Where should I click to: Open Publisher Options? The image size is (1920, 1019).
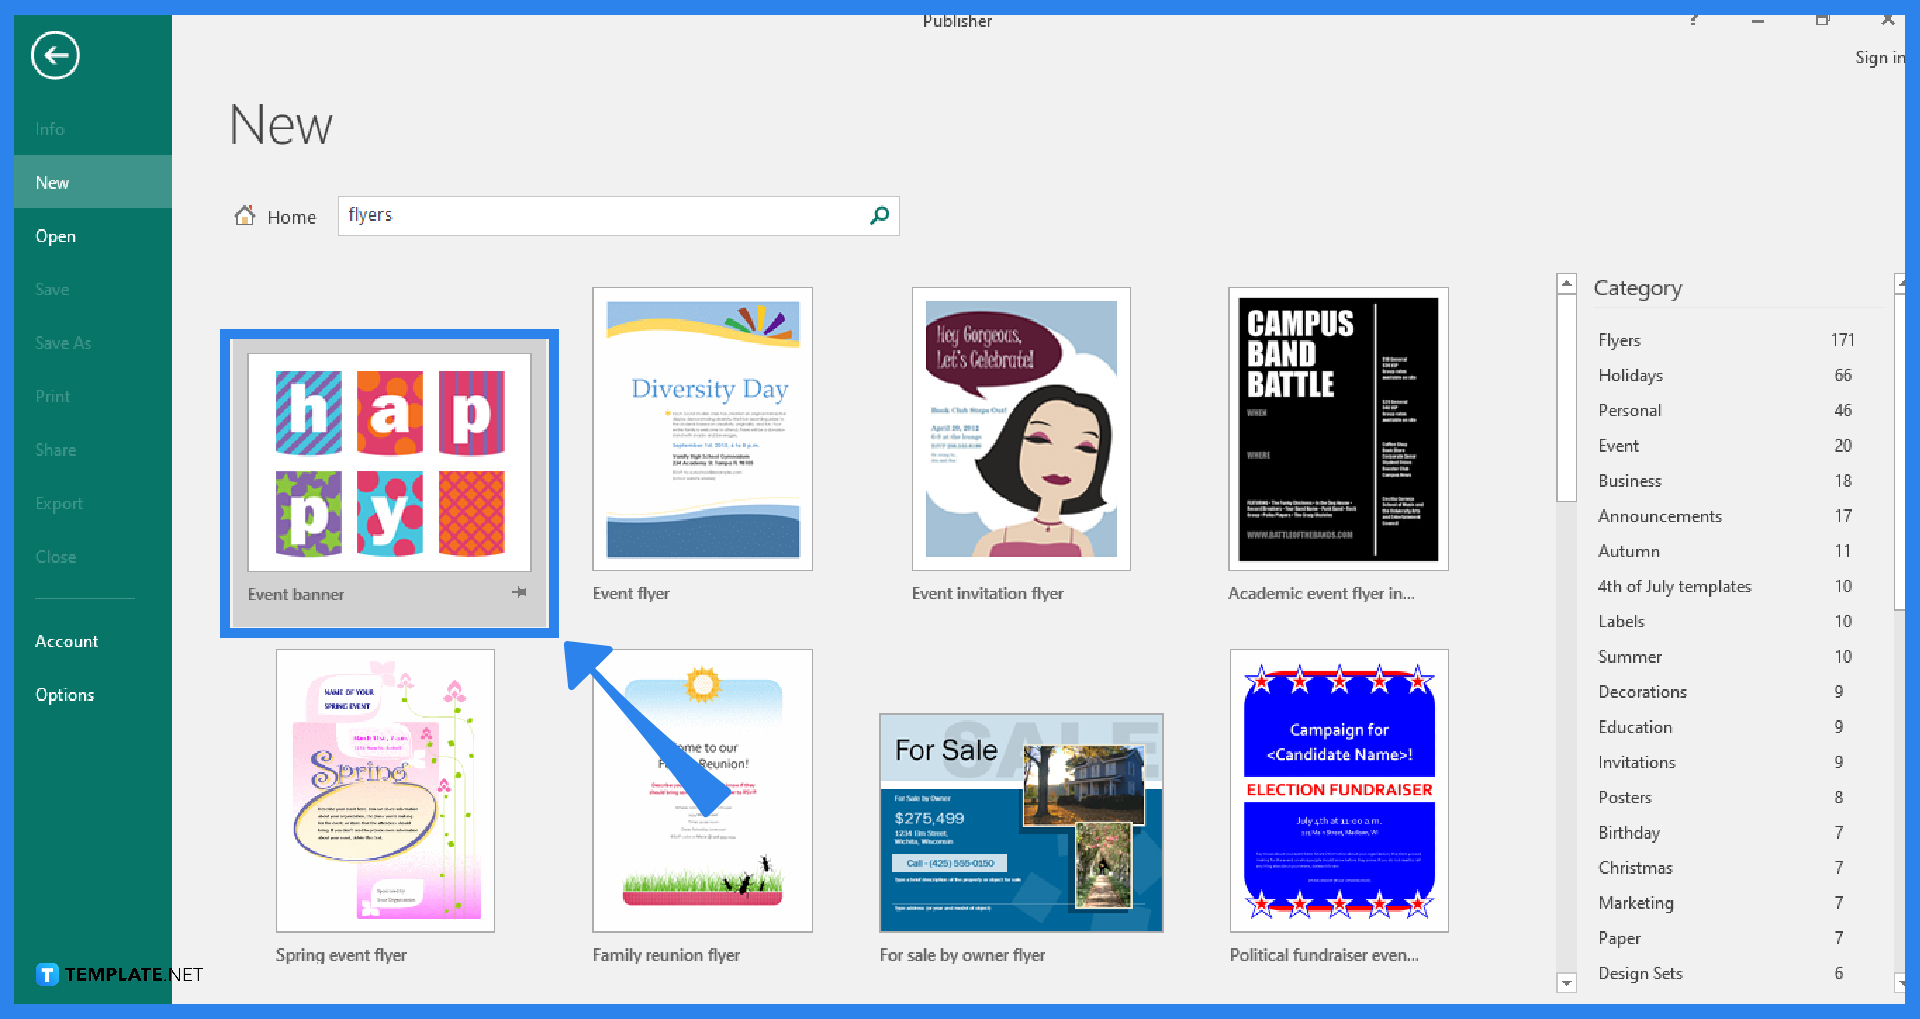(x=64, y=694)
